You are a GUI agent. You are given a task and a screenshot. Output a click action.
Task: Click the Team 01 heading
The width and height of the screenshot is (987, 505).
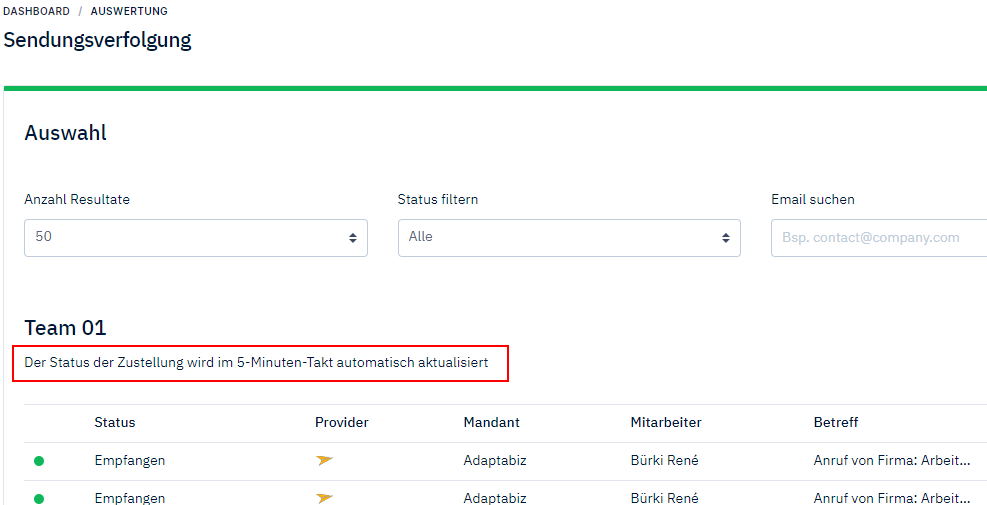point(65,328)
